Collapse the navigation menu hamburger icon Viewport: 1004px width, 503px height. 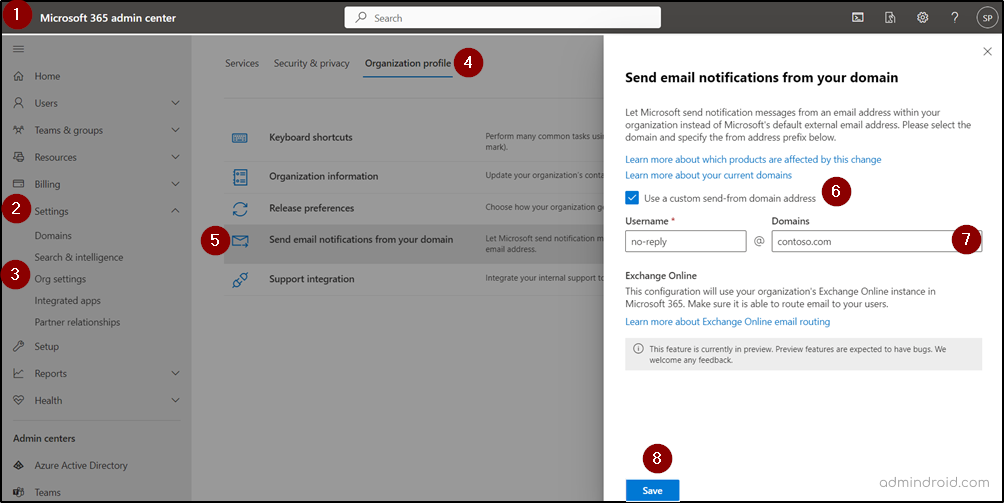(x=19, y=49)
